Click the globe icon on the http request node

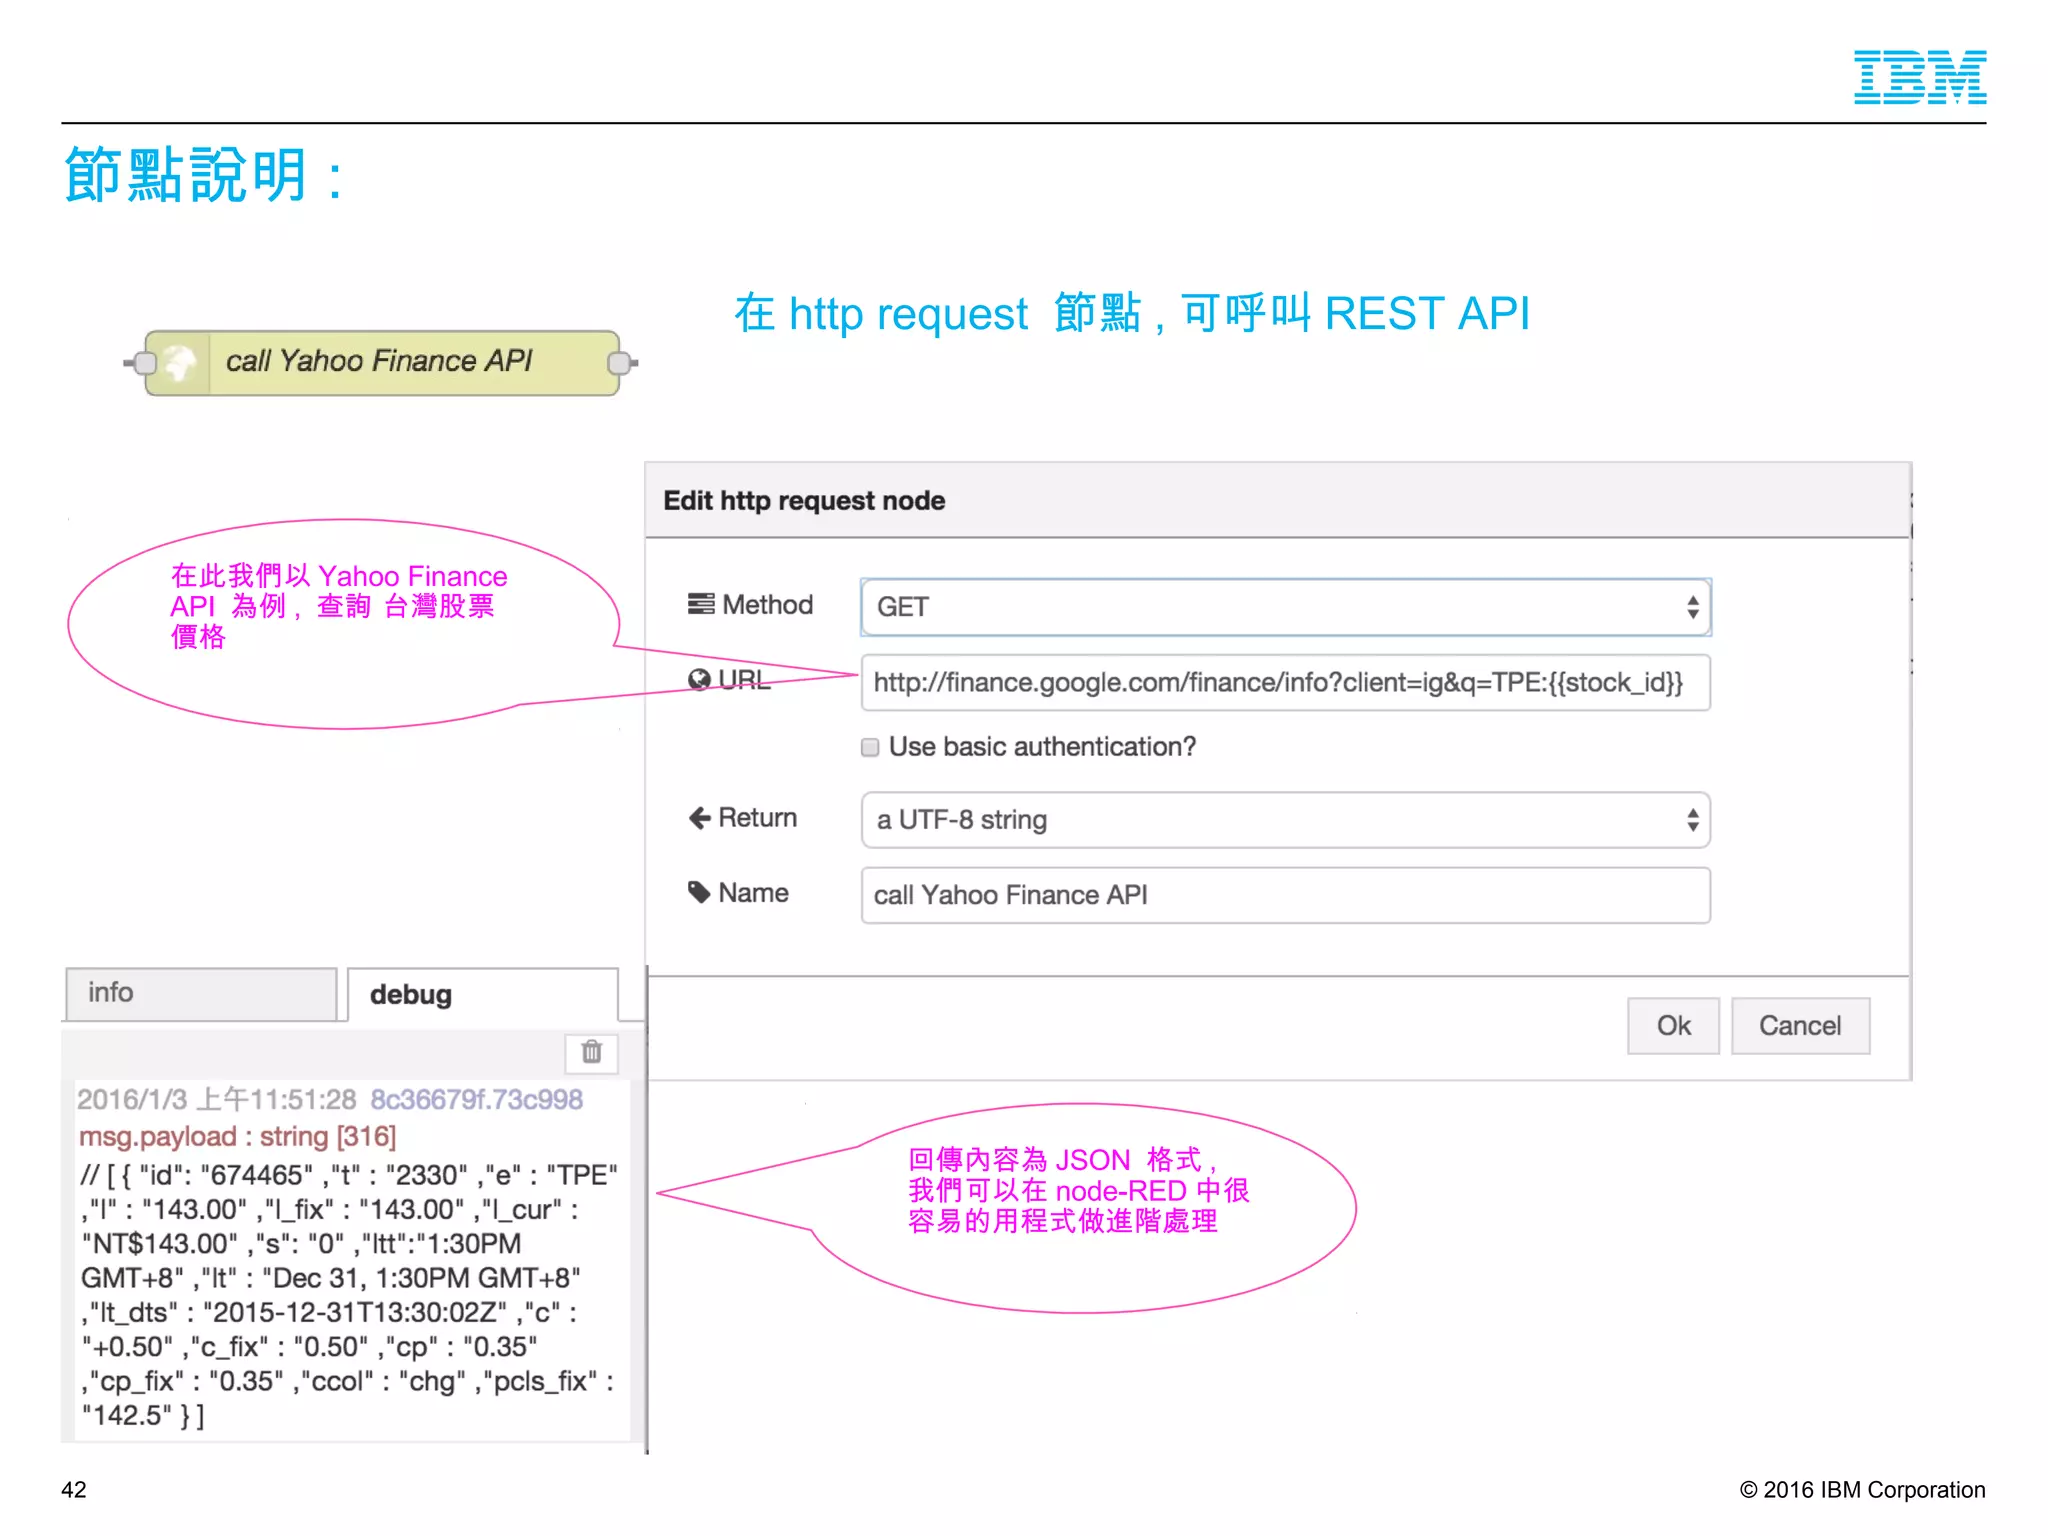179,362
